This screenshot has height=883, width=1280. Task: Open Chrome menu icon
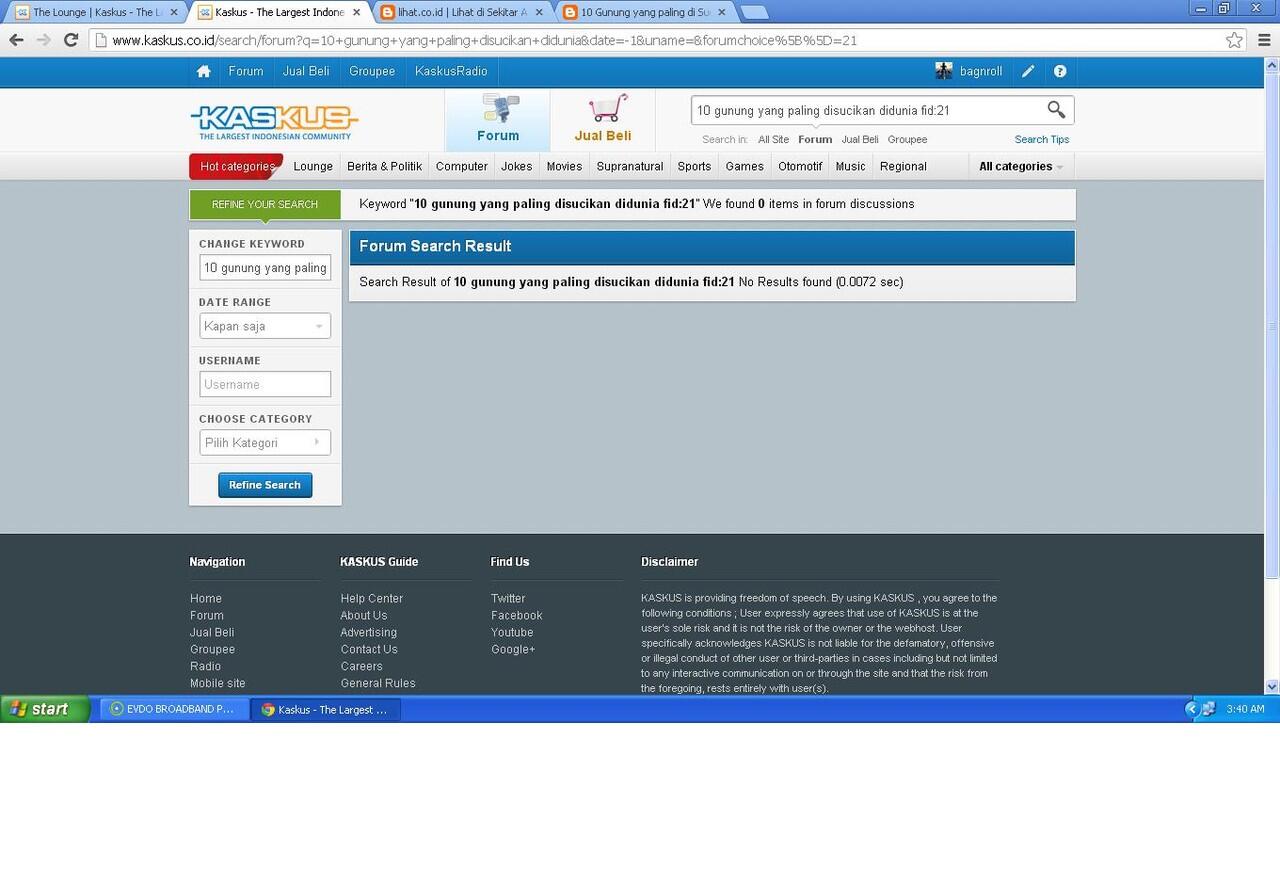[x=1264, y=40]
